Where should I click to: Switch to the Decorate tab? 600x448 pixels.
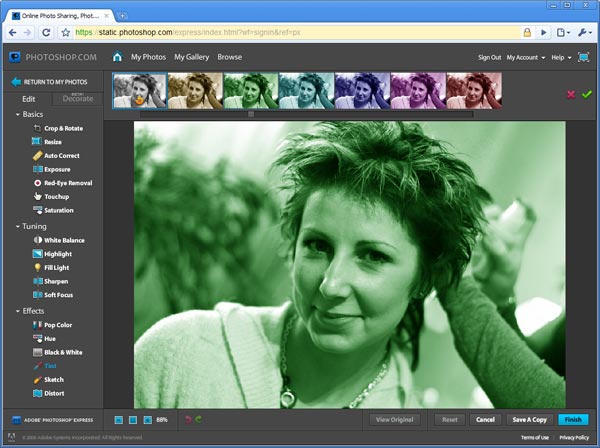pyautogui.click(x=78, y=99)
